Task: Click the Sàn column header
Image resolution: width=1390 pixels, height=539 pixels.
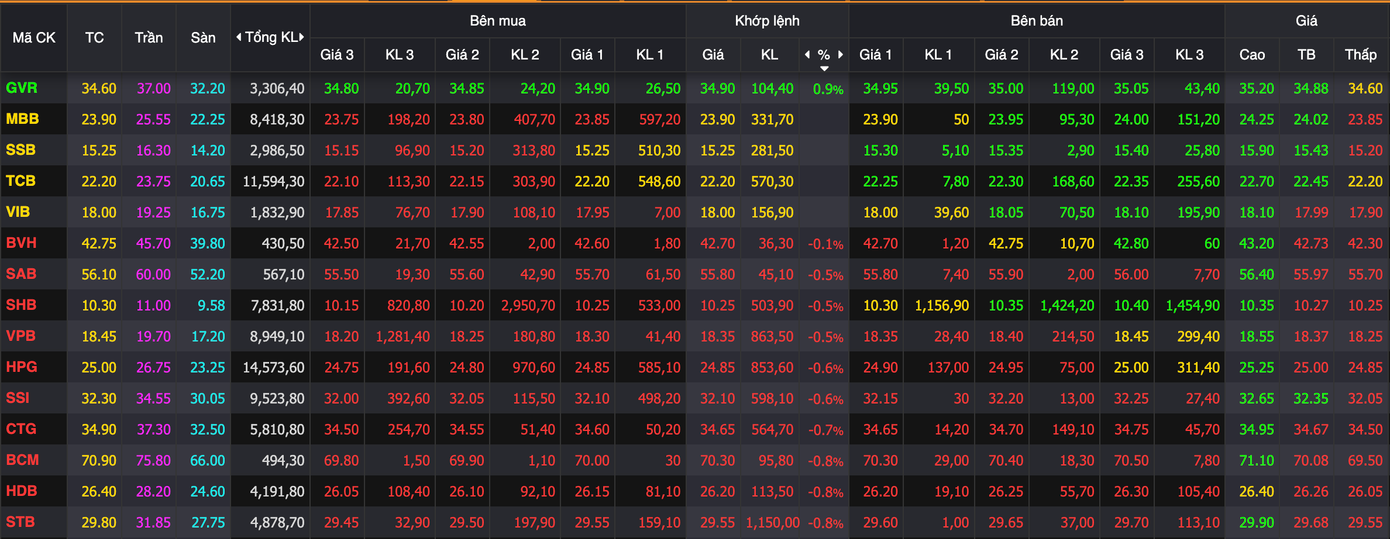Action: click(x=203, y=37)
